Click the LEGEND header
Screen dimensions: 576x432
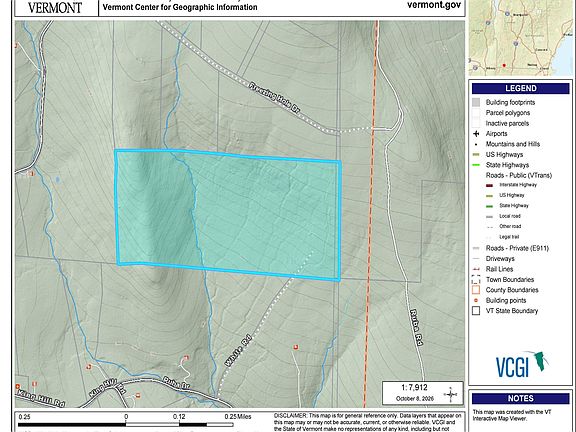521,88
